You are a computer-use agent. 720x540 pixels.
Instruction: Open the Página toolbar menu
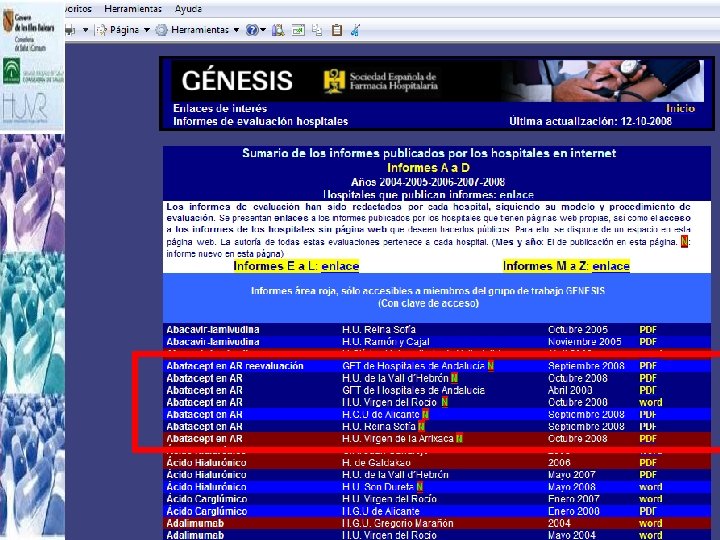(123, 30)
